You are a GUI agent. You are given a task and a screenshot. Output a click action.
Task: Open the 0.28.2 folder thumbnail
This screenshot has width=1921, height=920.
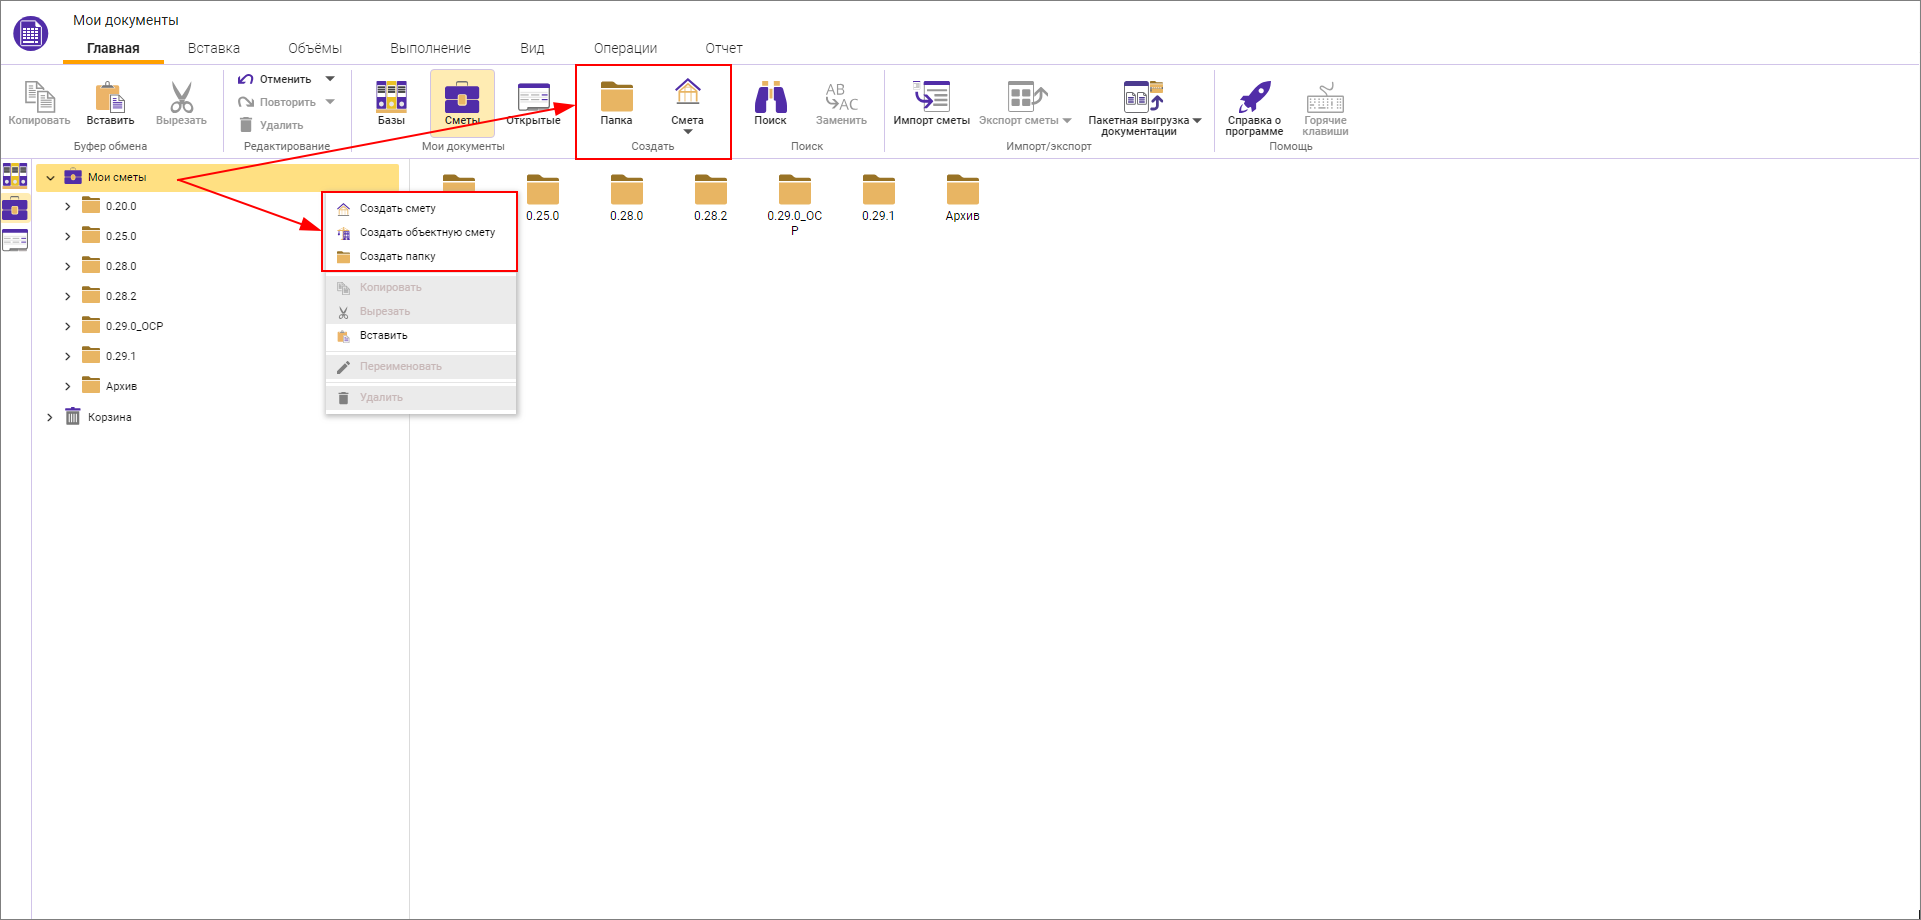(711, 190)
